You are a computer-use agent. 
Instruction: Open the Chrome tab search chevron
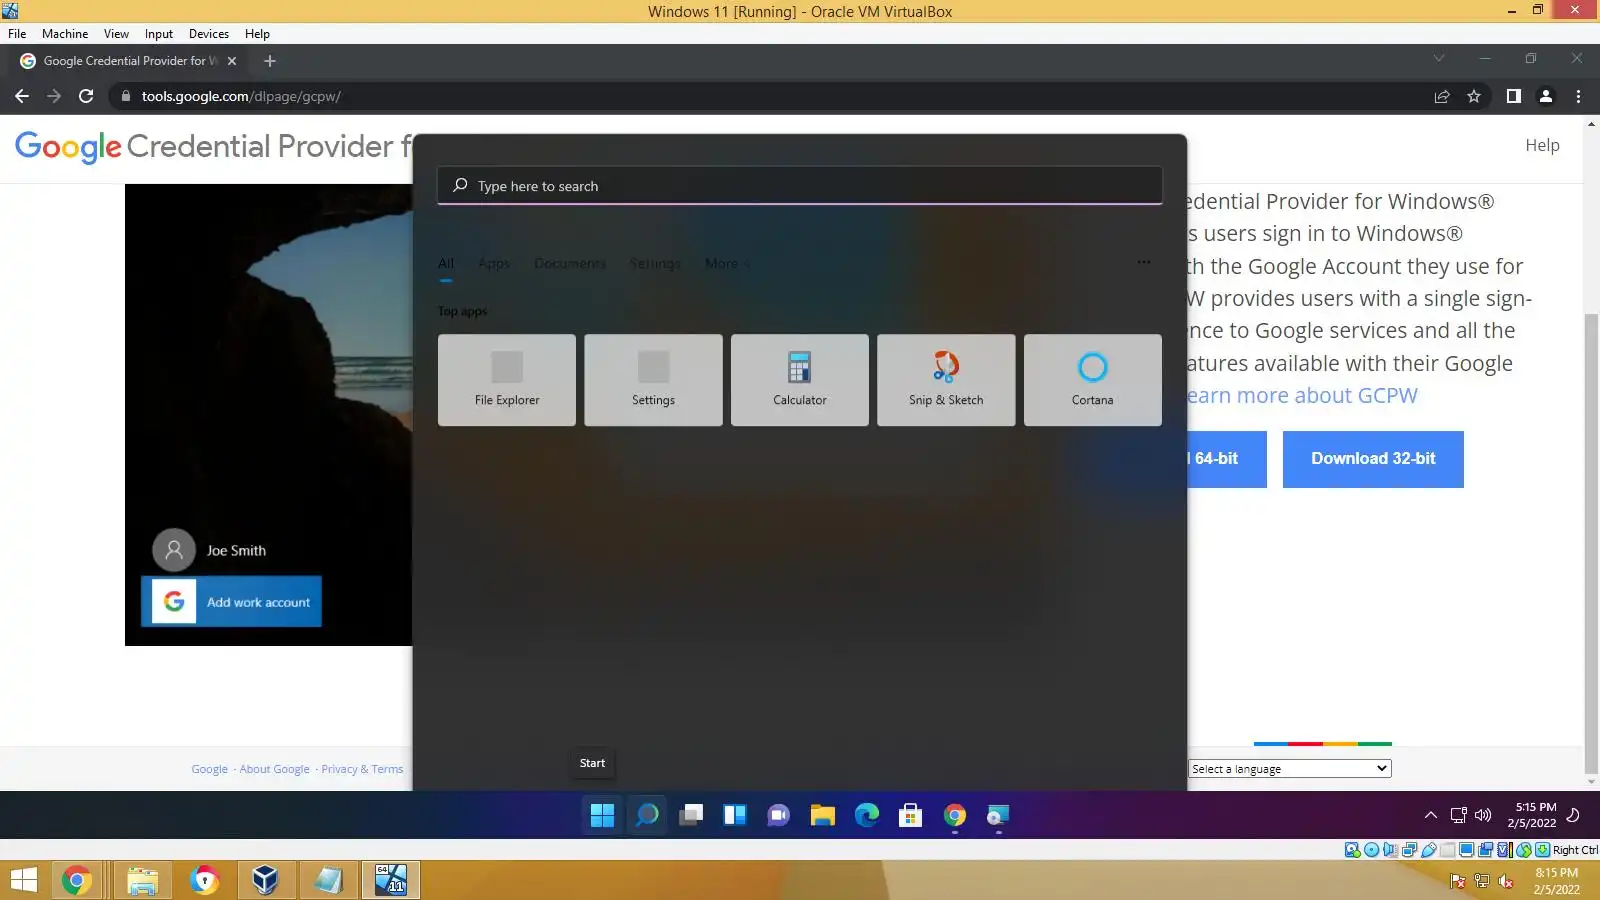tap(1439, 59)
